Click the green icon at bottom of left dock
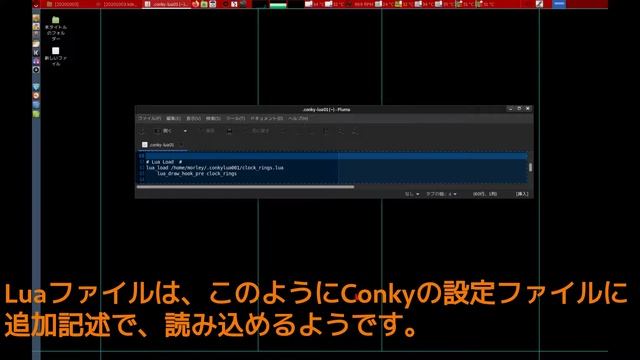640x360 pixels. click(36, 114)
